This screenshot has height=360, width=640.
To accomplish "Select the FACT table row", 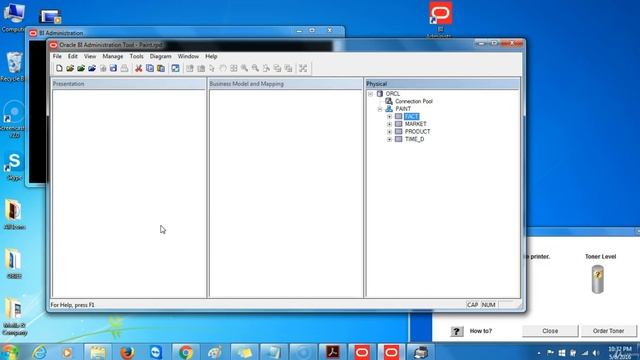I will coord(411,117).
